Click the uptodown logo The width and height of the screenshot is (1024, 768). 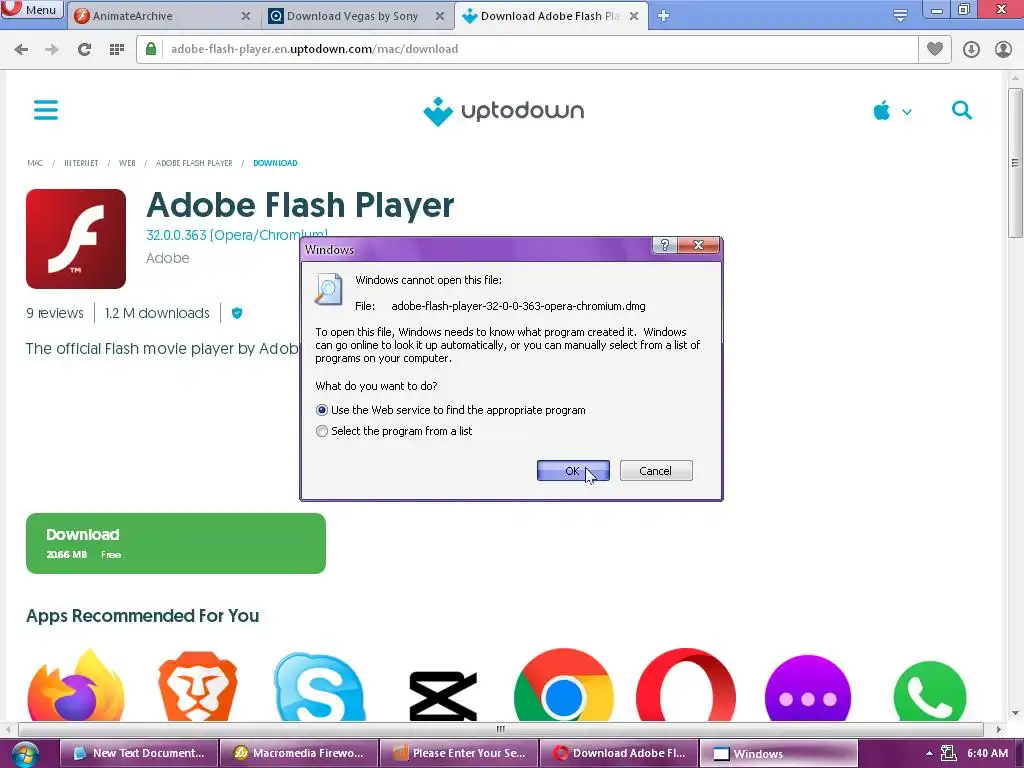[504, 111]
